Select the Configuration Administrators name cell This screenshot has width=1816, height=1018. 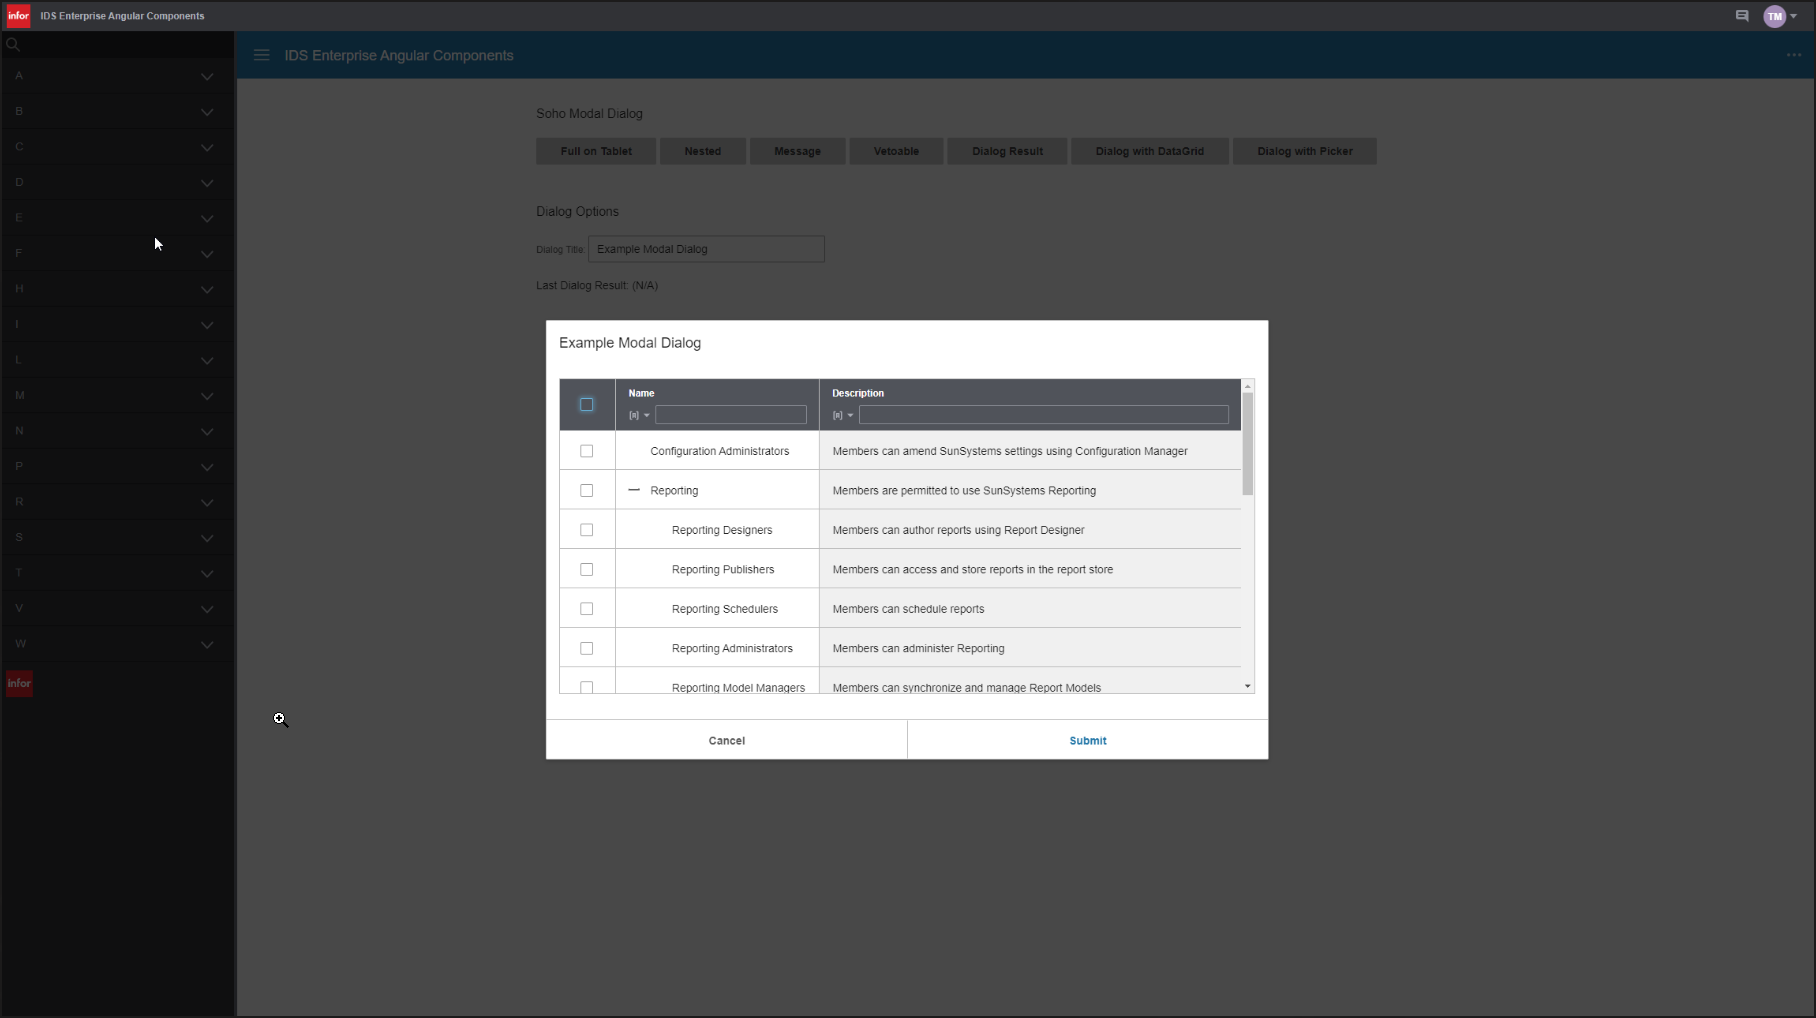tap(717, 451)
